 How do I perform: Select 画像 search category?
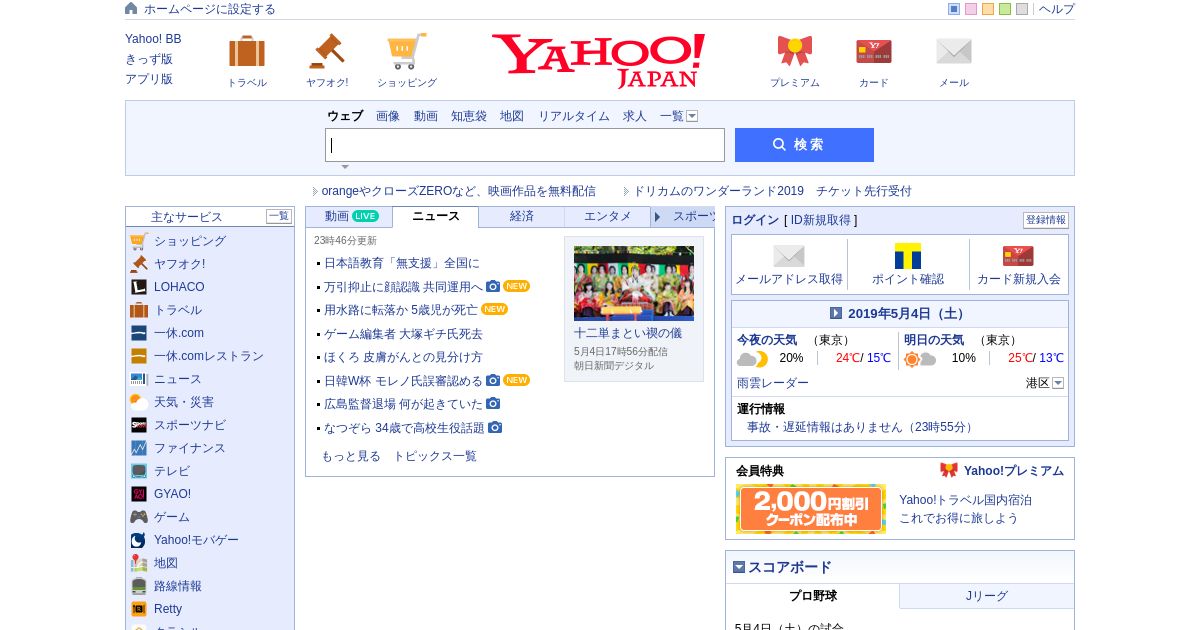tap(388, 116)
